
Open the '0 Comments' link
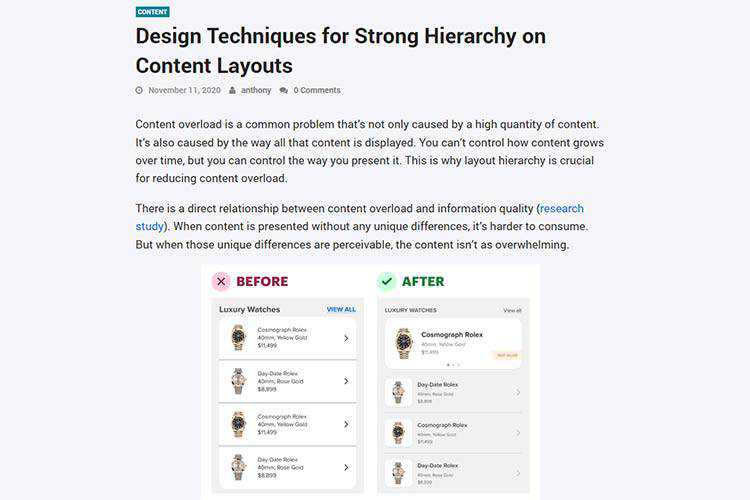[317, 90]
